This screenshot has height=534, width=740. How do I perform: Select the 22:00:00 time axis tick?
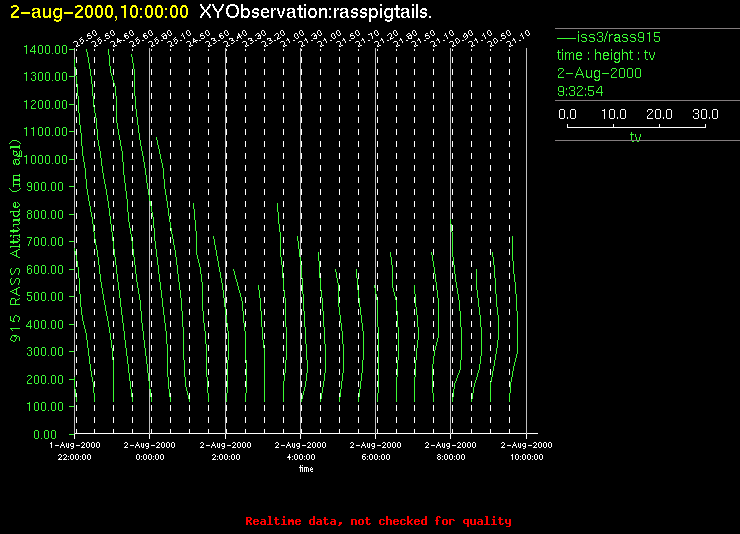(x=75, y=455)
